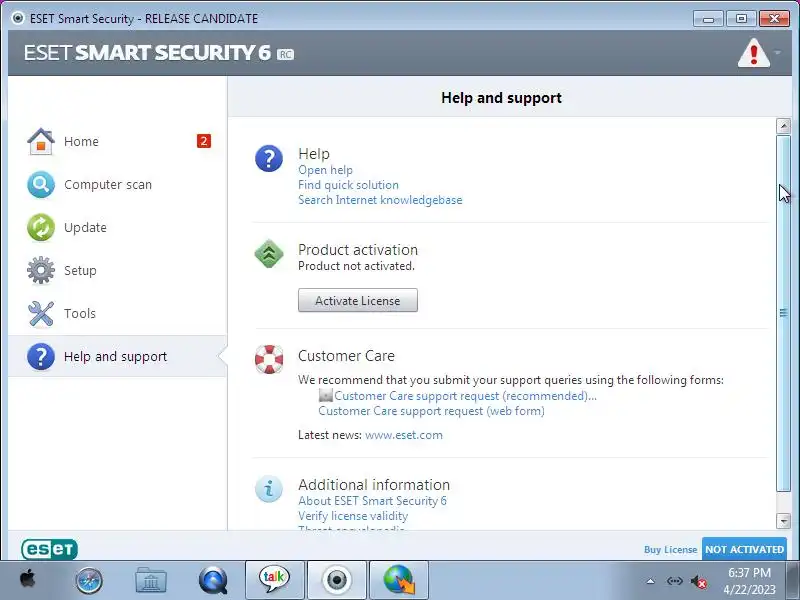Click the green Product activation icon
This screenshot has height=600, width=800.
[x=269, y=254]
